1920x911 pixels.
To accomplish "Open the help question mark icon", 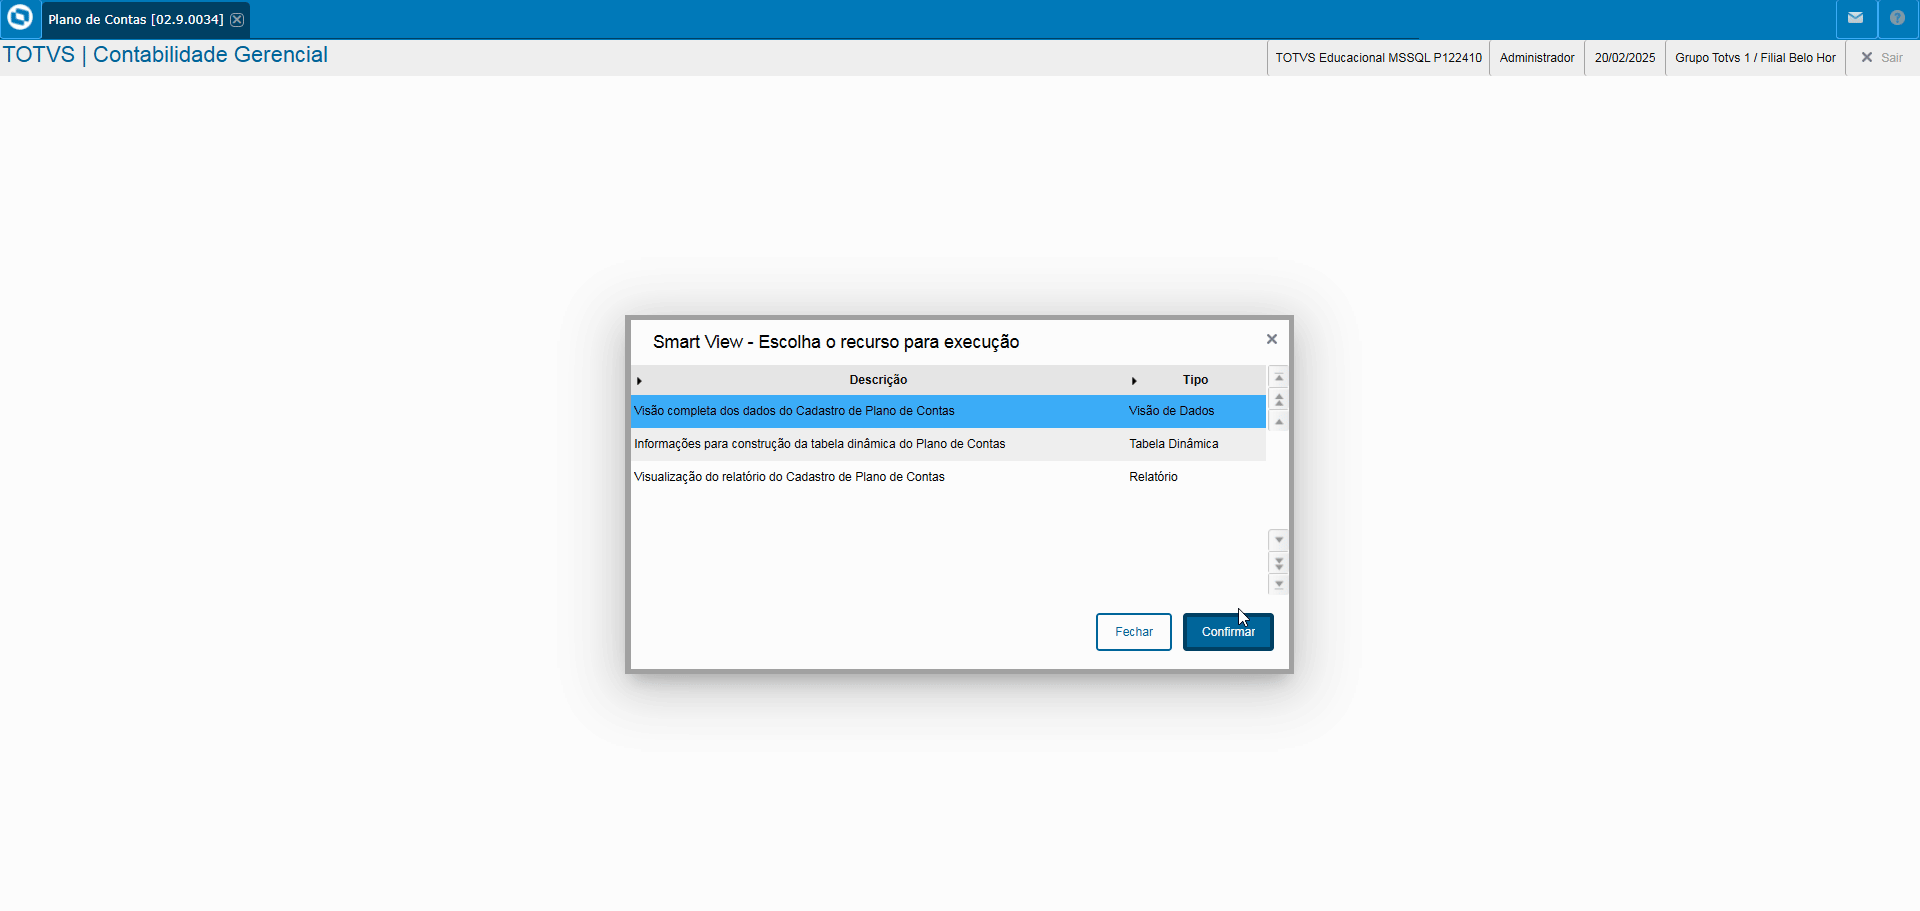I will (x=1898, y=18).
